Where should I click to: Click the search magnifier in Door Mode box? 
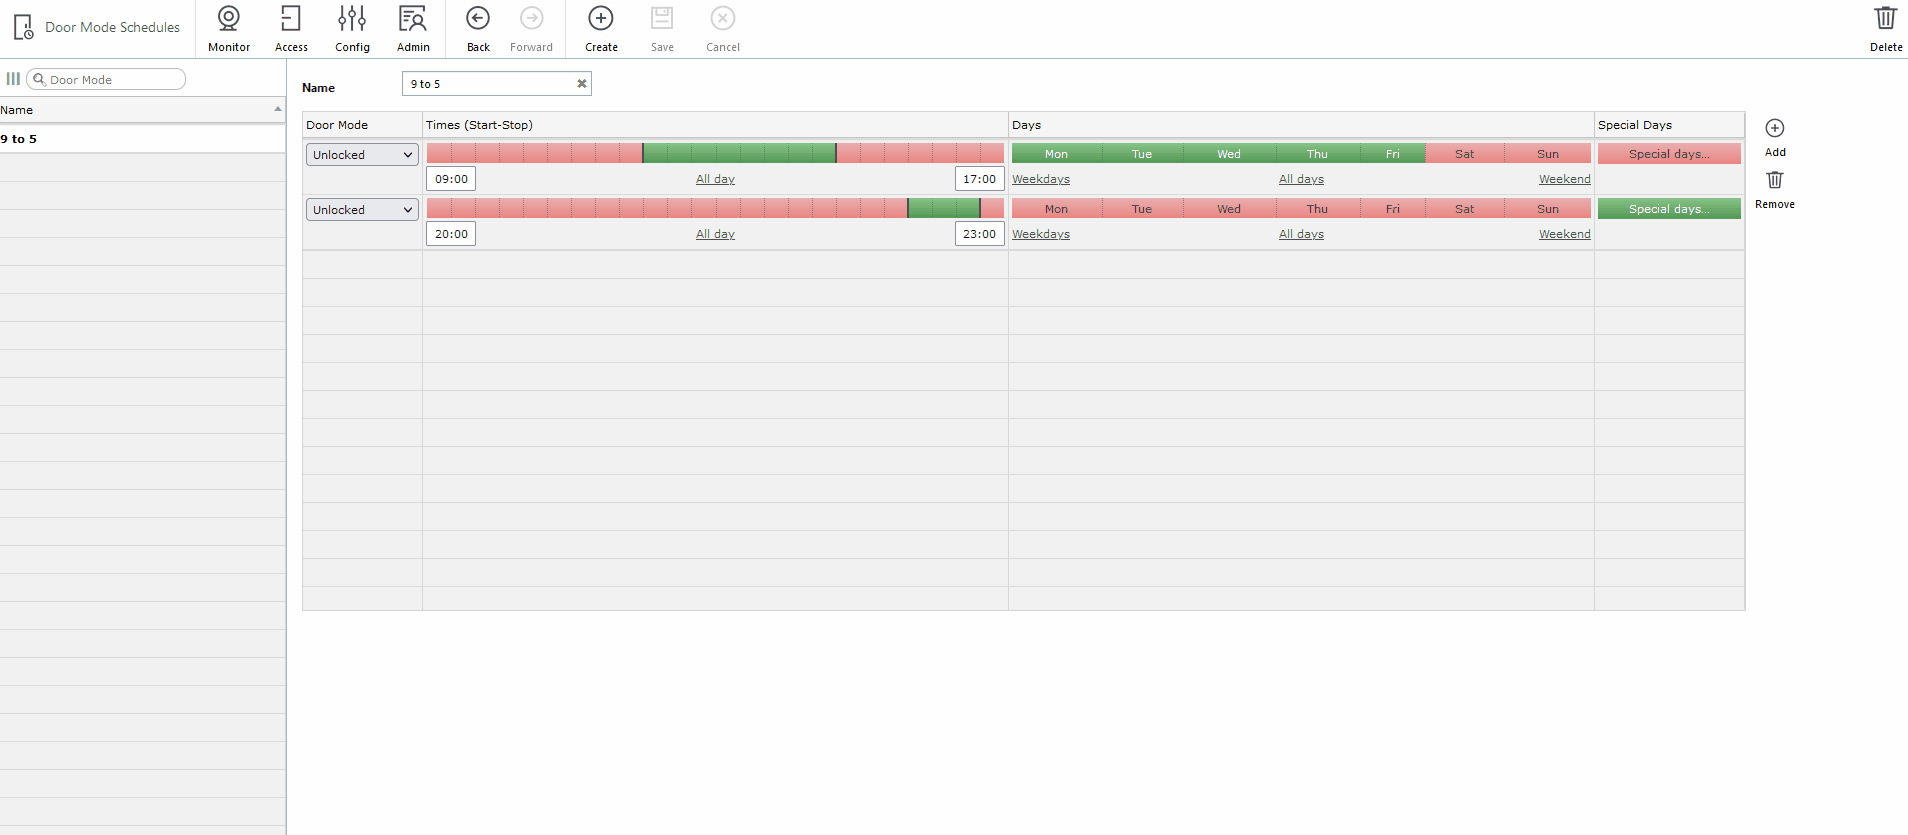(x=39, y=79)
